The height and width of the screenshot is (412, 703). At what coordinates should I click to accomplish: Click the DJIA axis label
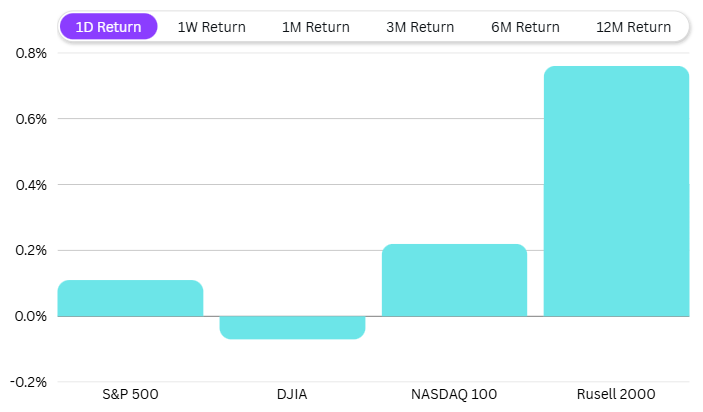(x=292, y=394)
